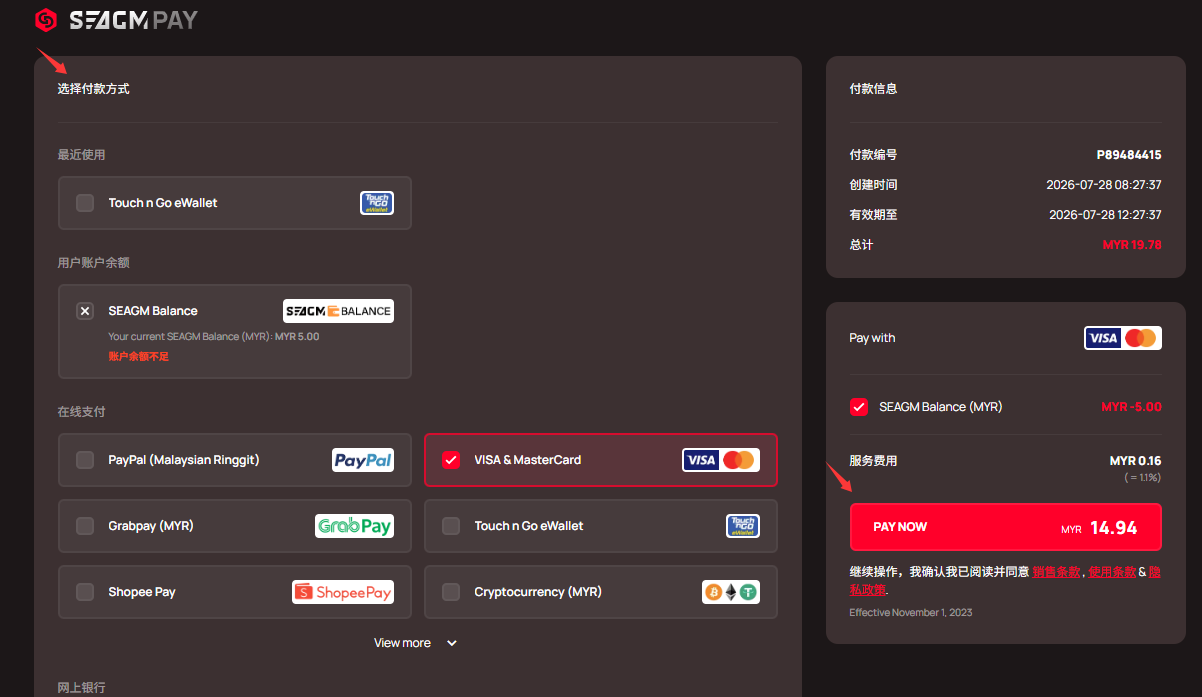
Task: Click the View more chevron arrow
Action: (x=452, y=643)
